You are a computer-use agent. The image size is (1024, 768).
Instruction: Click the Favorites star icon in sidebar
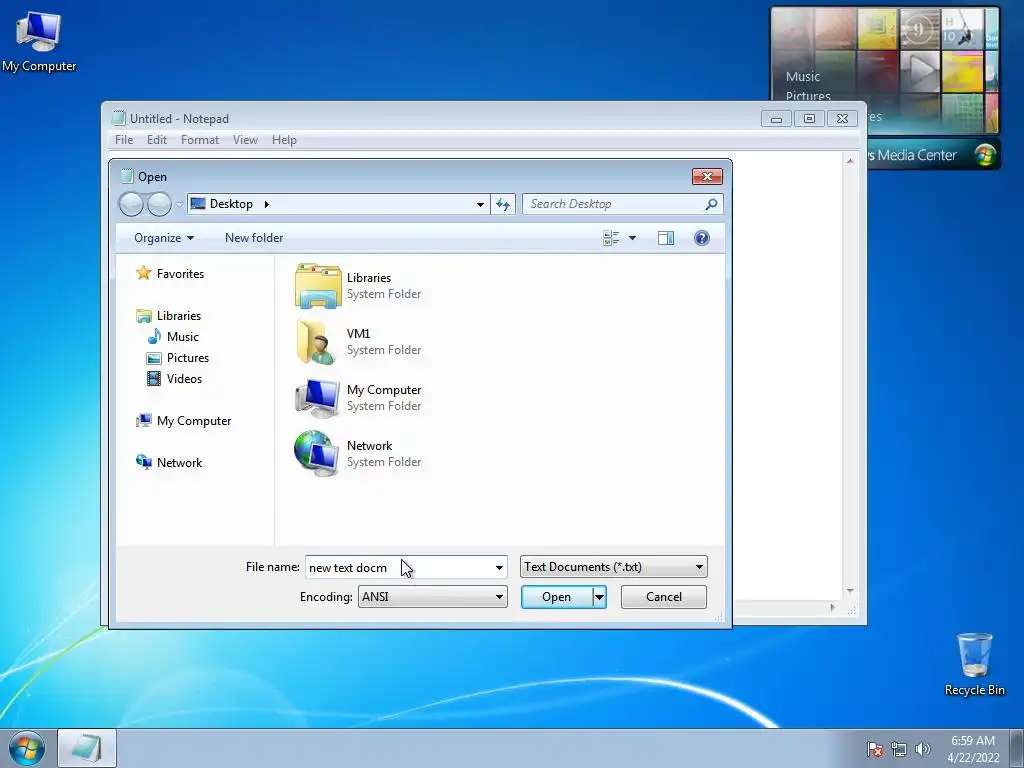tap(144, 274)
